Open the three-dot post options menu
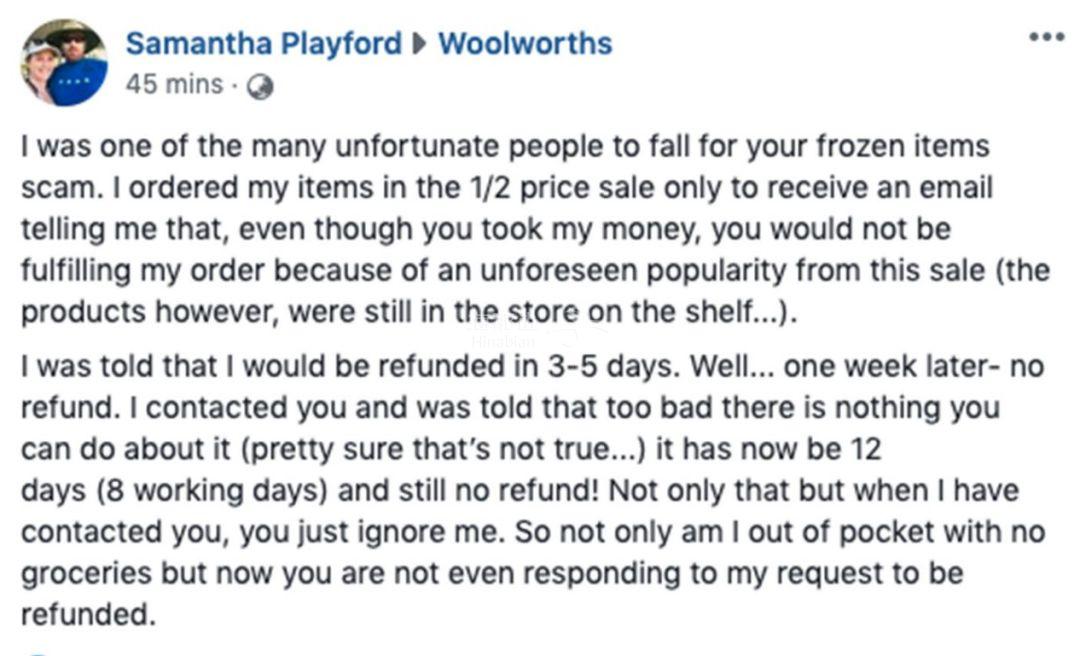Image resolution: width=1080 pixels, height=656 pixels. (x=1047, y=37)
